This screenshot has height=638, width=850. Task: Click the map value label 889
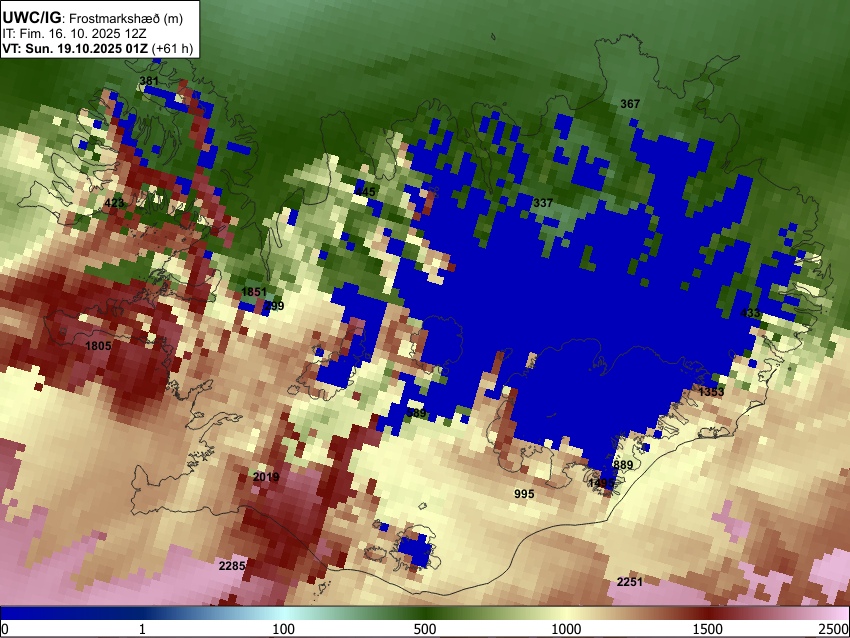623,465
